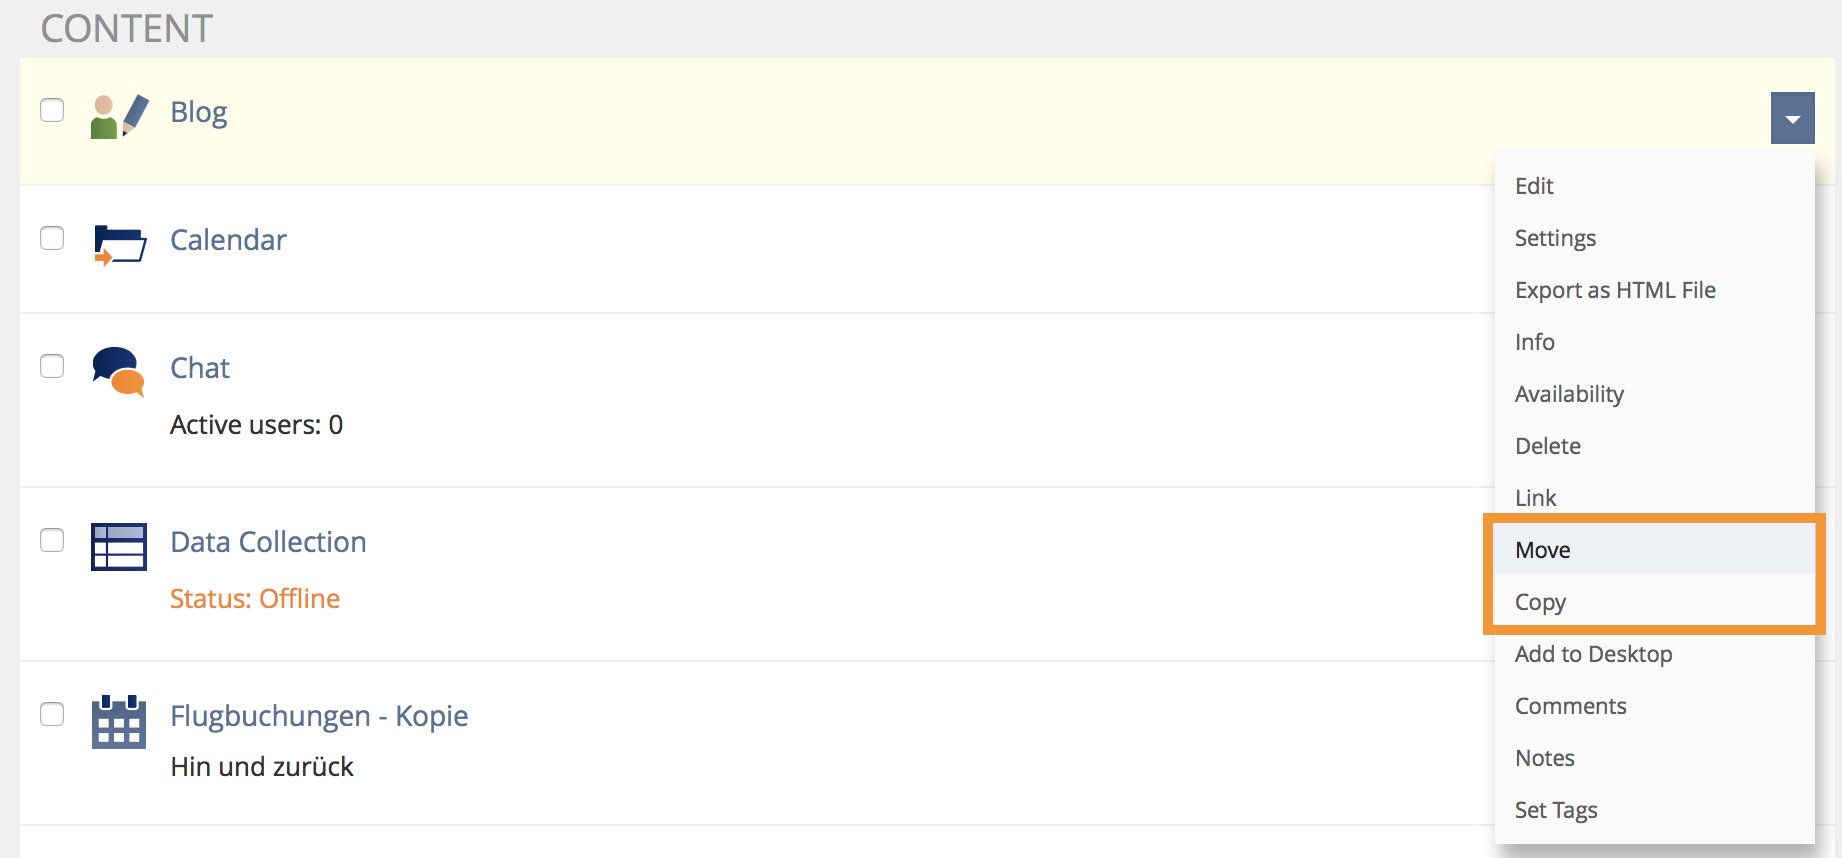Click Delete in the actions menu

pos(1547,446)
